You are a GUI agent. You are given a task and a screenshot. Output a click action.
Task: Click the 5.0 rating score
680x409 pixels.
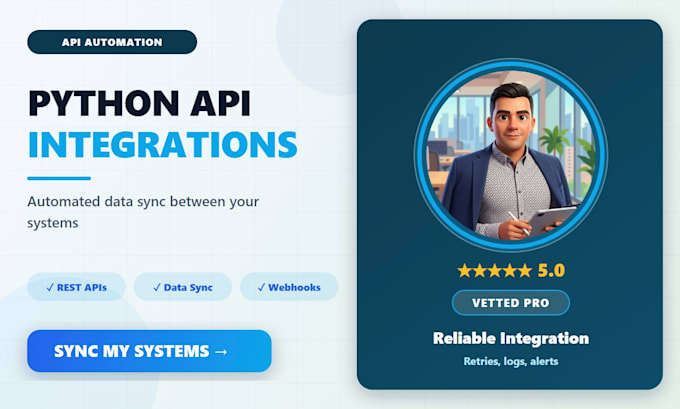click(x=551, y=271)
